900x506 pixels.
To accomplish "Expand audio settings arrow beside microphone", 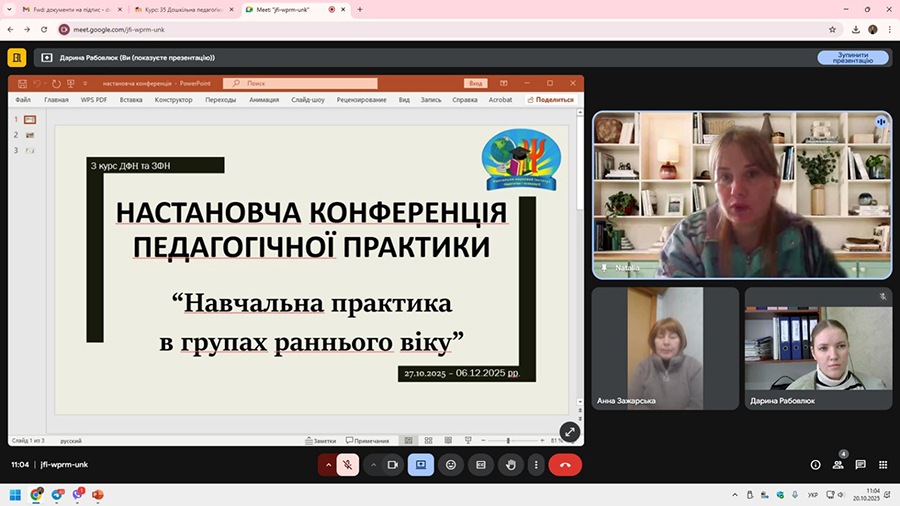I will point(328,464).
